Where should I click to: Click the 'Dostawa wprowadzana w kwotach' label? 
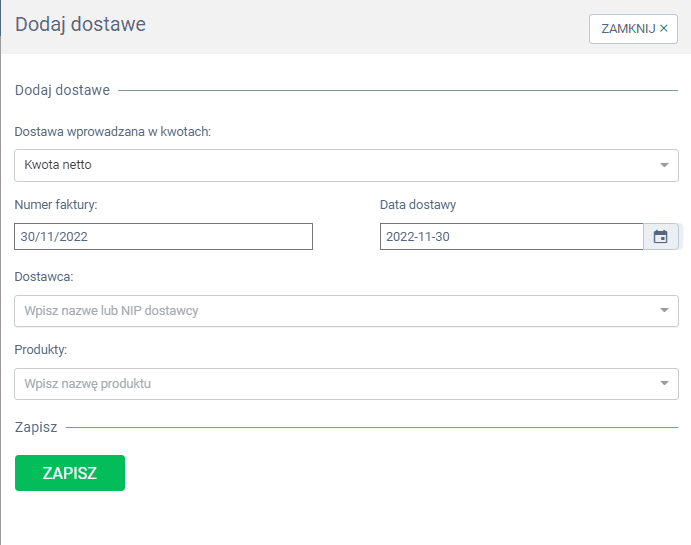112,132
